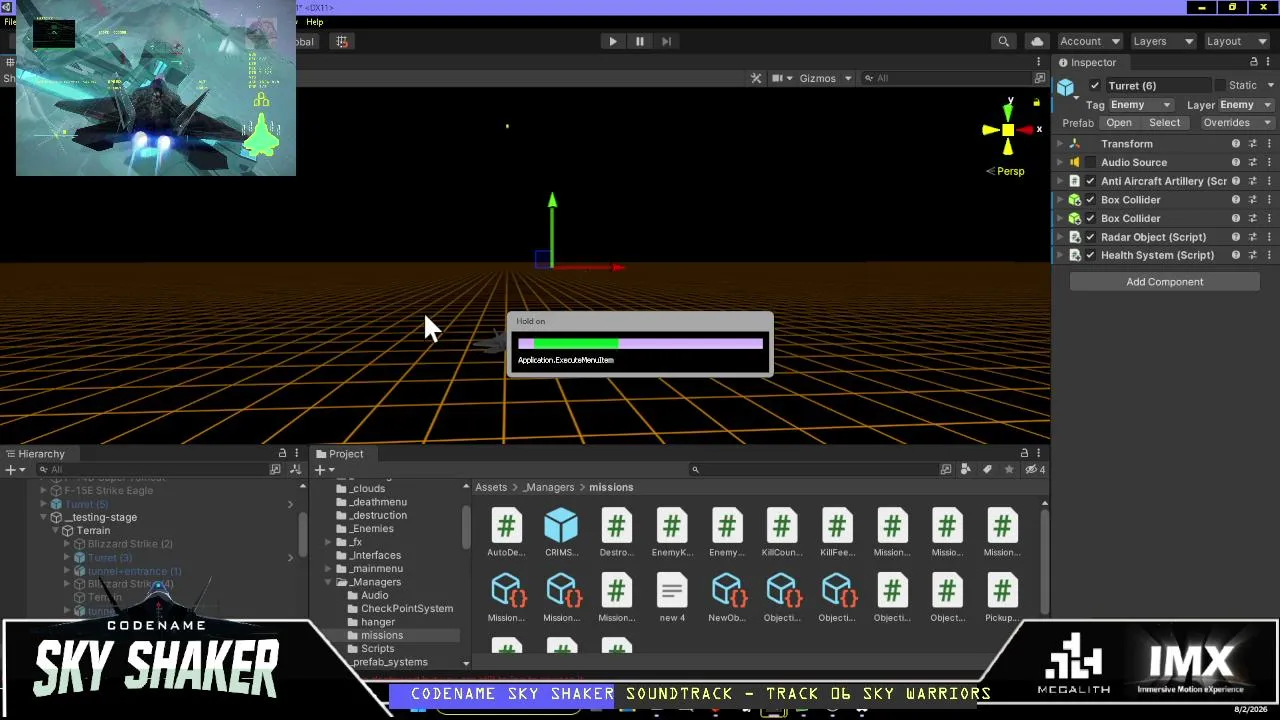The width and height of the screenshot is (1280, 720).
Task: Select the CRIMS... prefab asset
Action: tap(561, 533)
